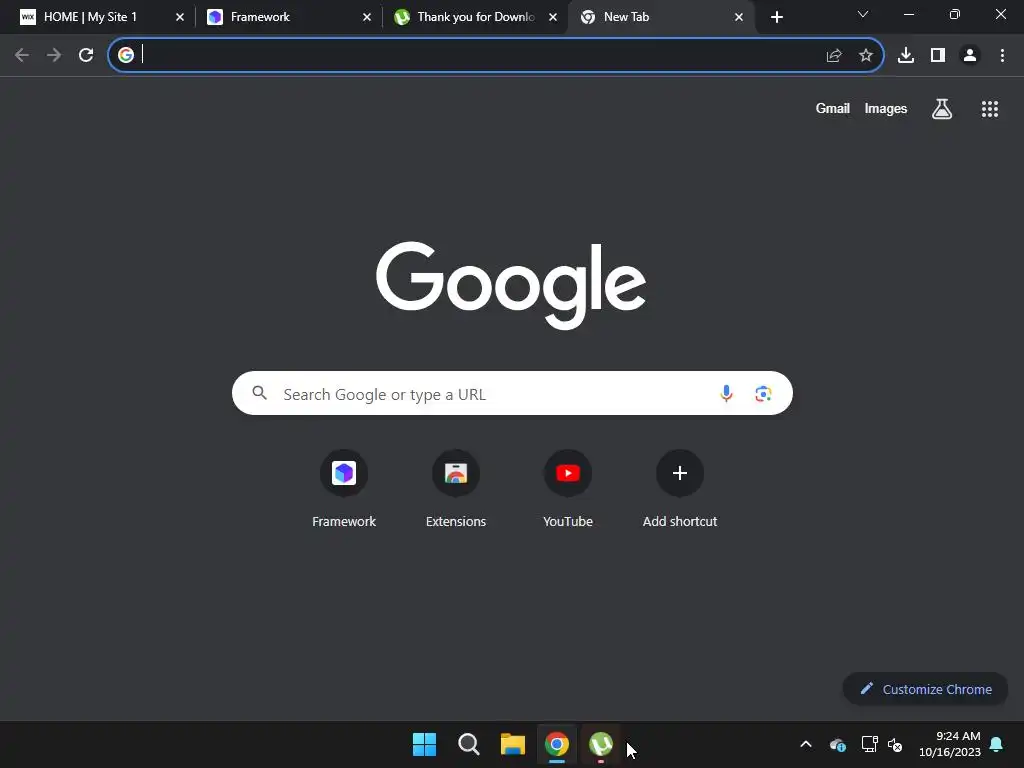This screenshot has width=1024, height=768.
Task: Open the YouTube shortcut tile
Action: pyautogui.click(x=568, y=489)
